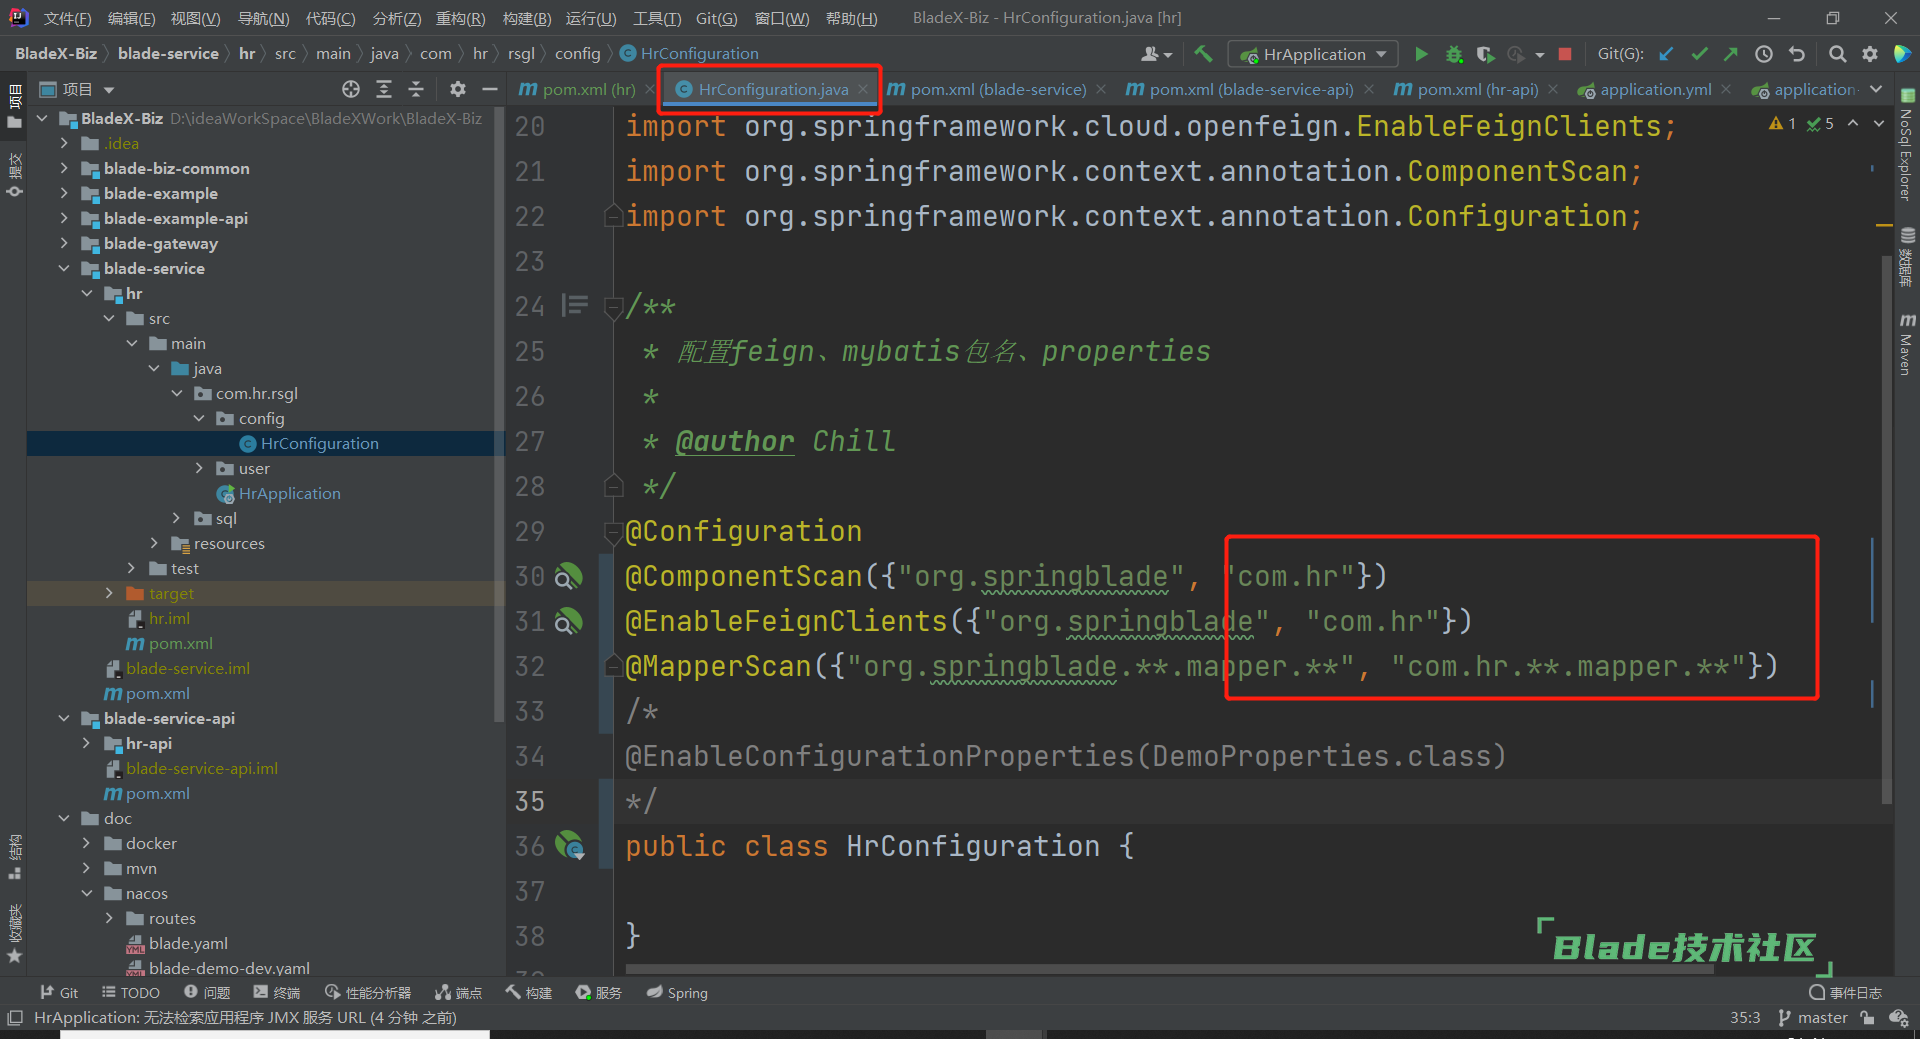The height and width of the screenshot is (1039, 1920).
Task: Locate opened file in project tree
Action: [x=351, y=89]
